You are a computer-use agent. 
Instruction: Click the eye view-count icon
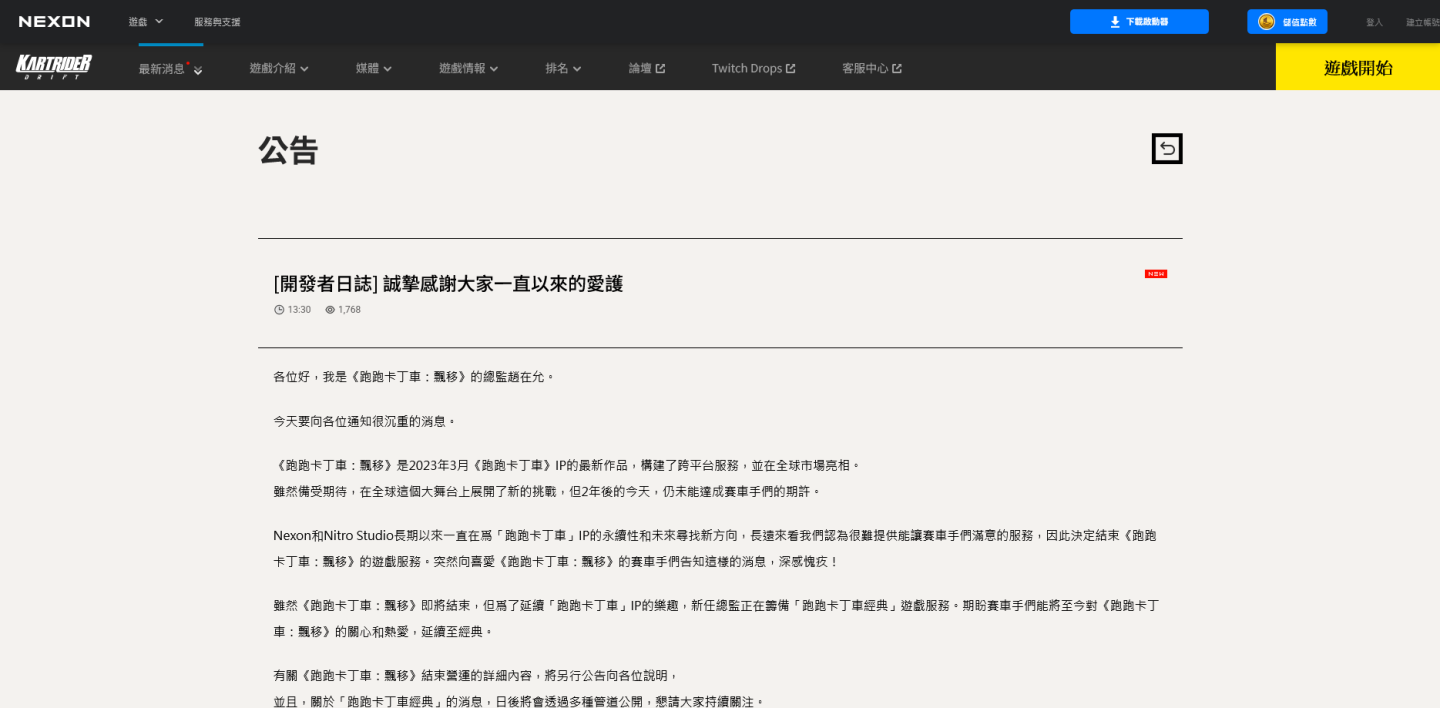(330, 310)
